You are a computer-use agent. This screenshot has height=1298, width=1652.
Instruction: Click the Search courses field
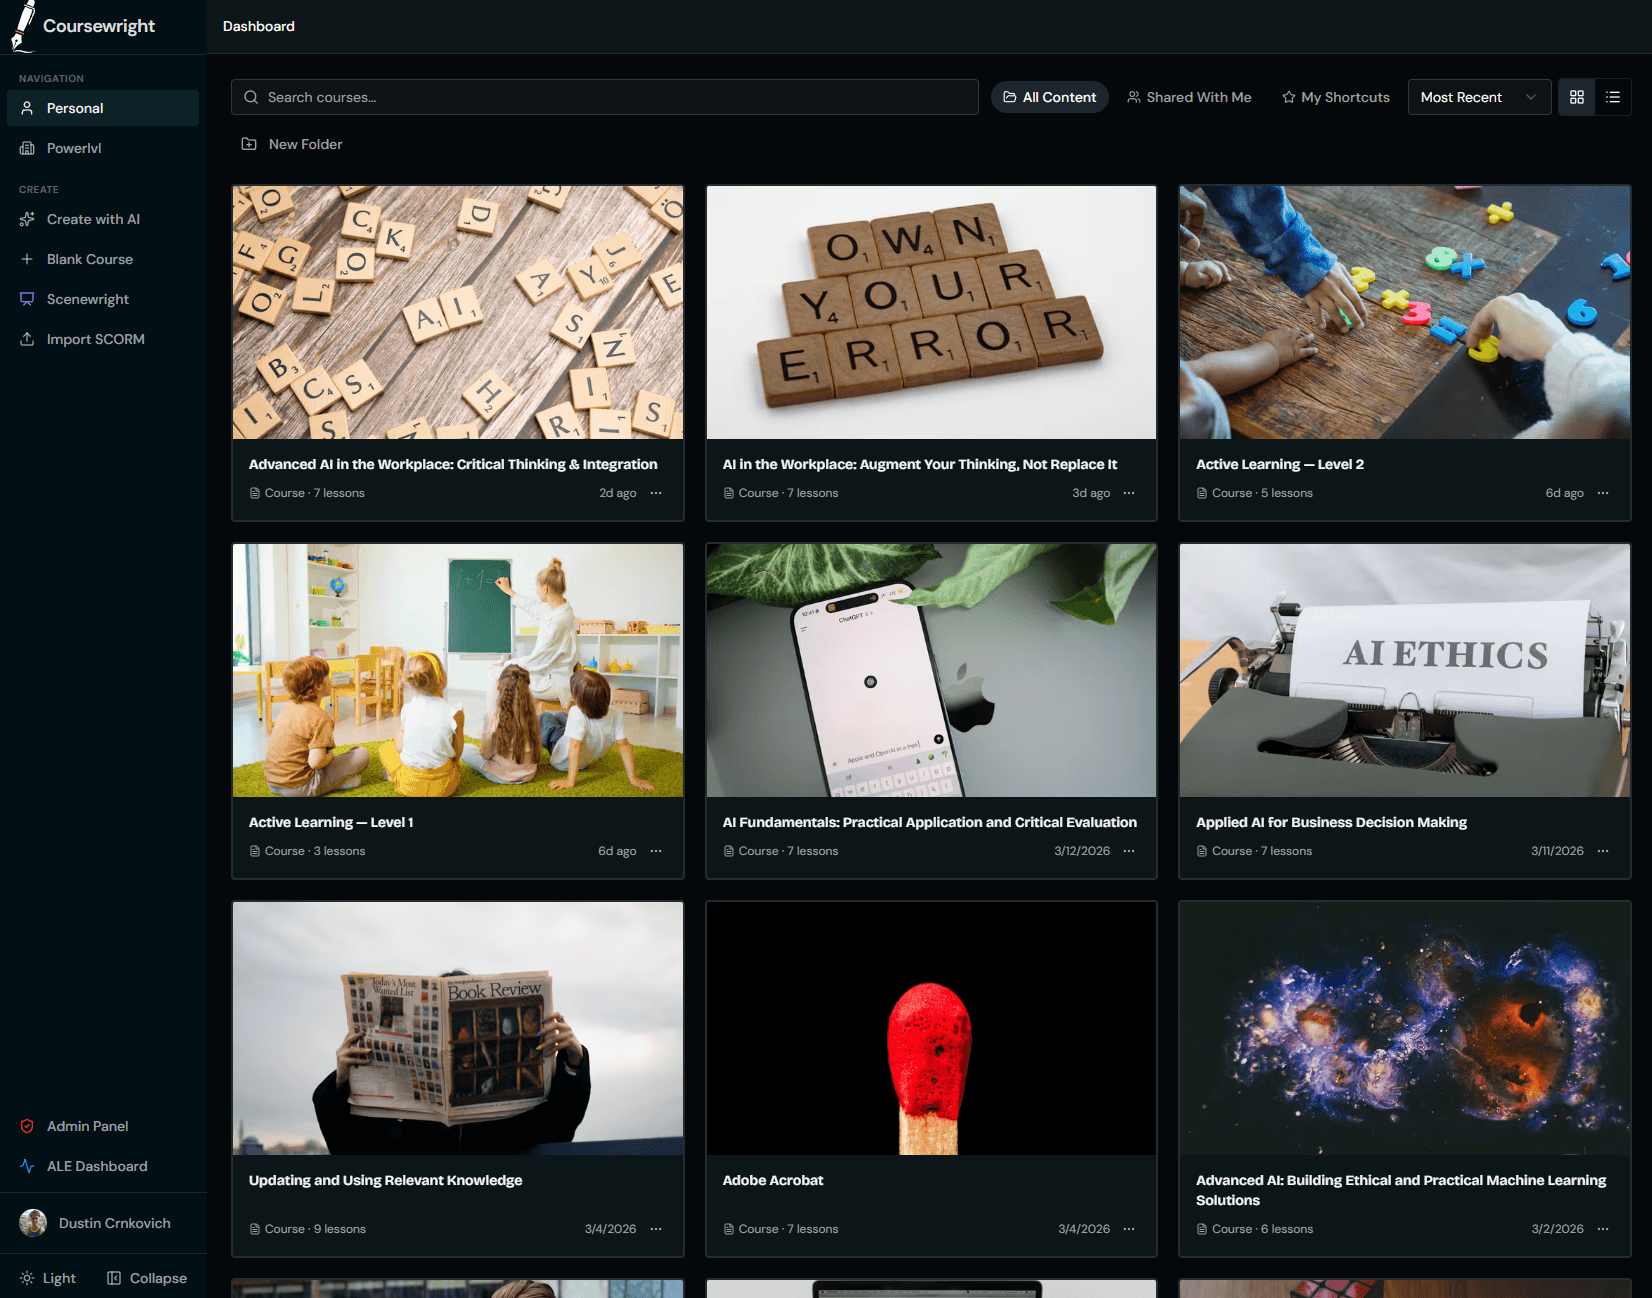tap(604, 97)
